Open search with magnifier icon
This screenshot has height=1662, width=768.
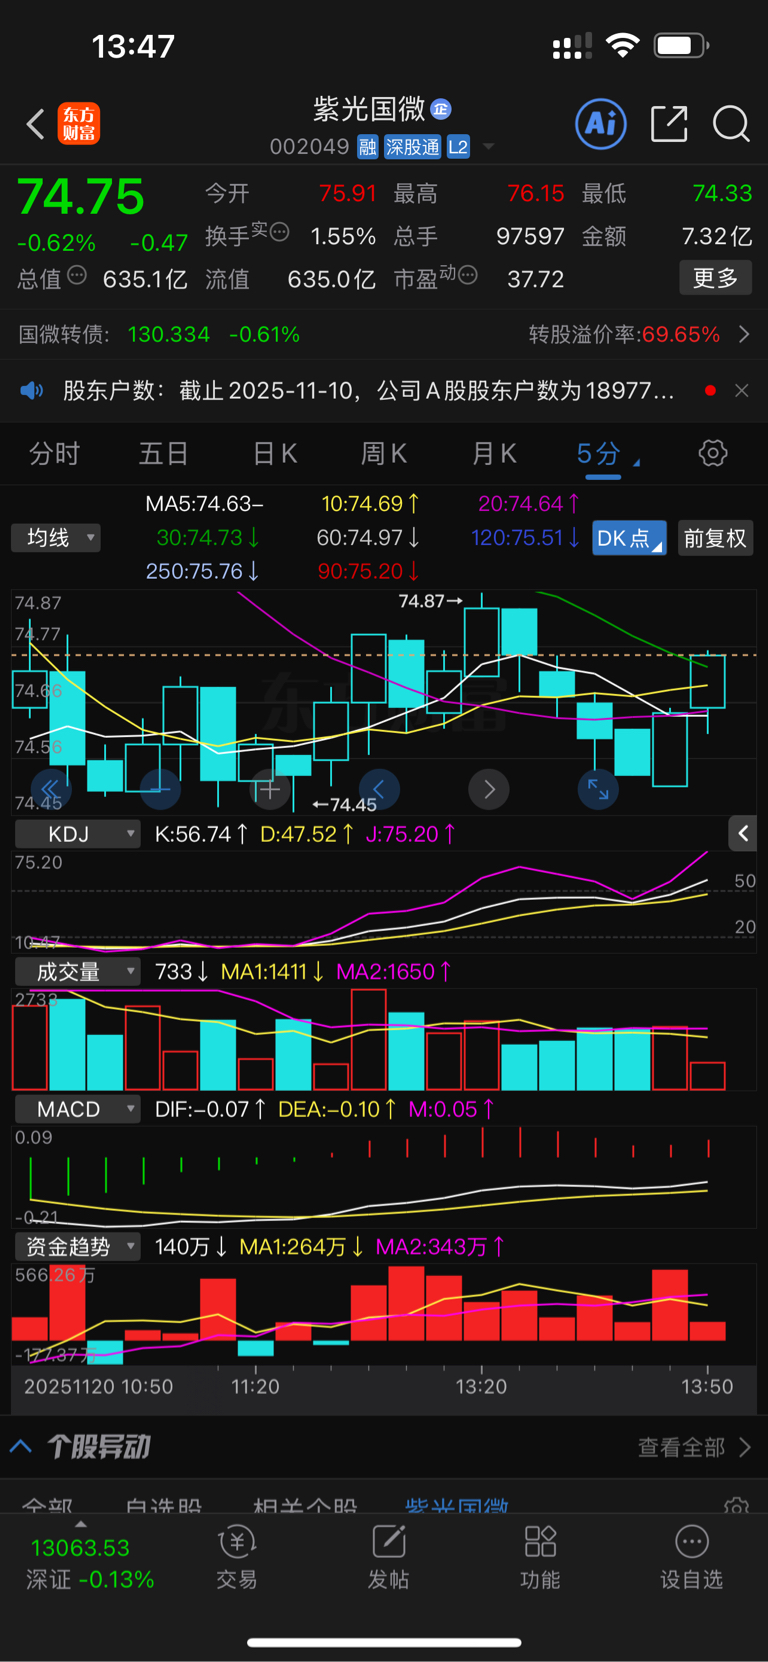click(731, 124)
